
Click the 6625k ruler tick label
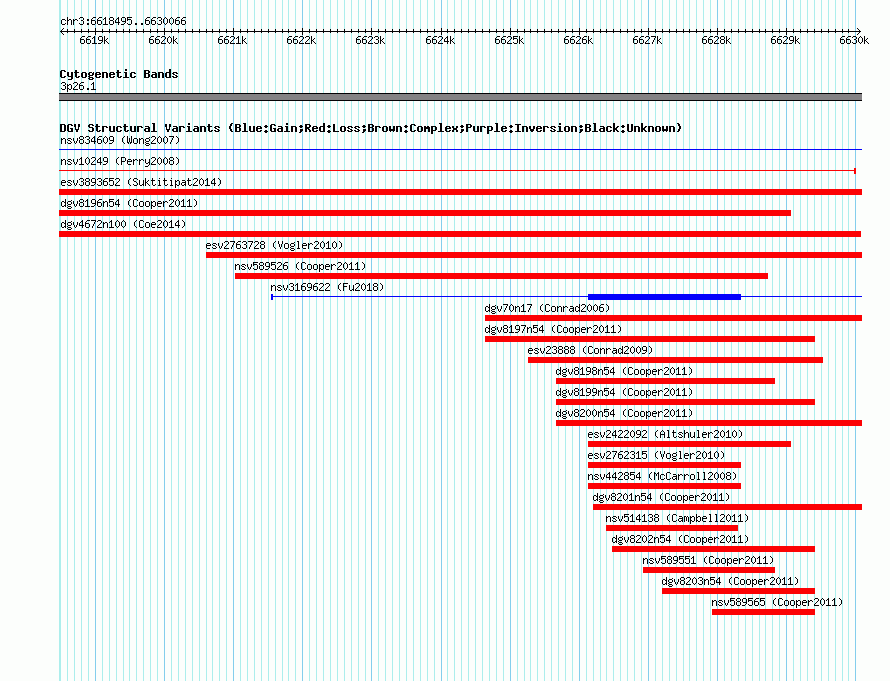509,40
